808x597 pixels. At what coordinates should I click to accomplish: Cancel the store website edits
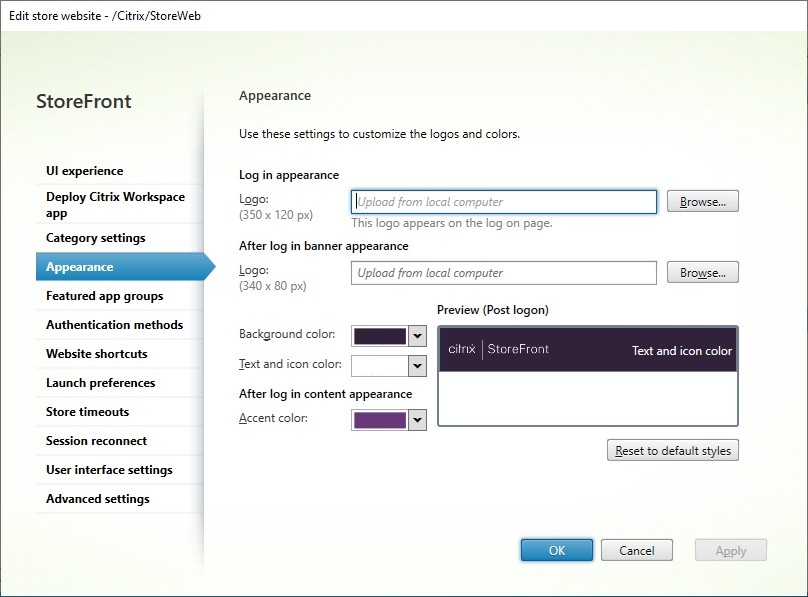tap(637, 549)
